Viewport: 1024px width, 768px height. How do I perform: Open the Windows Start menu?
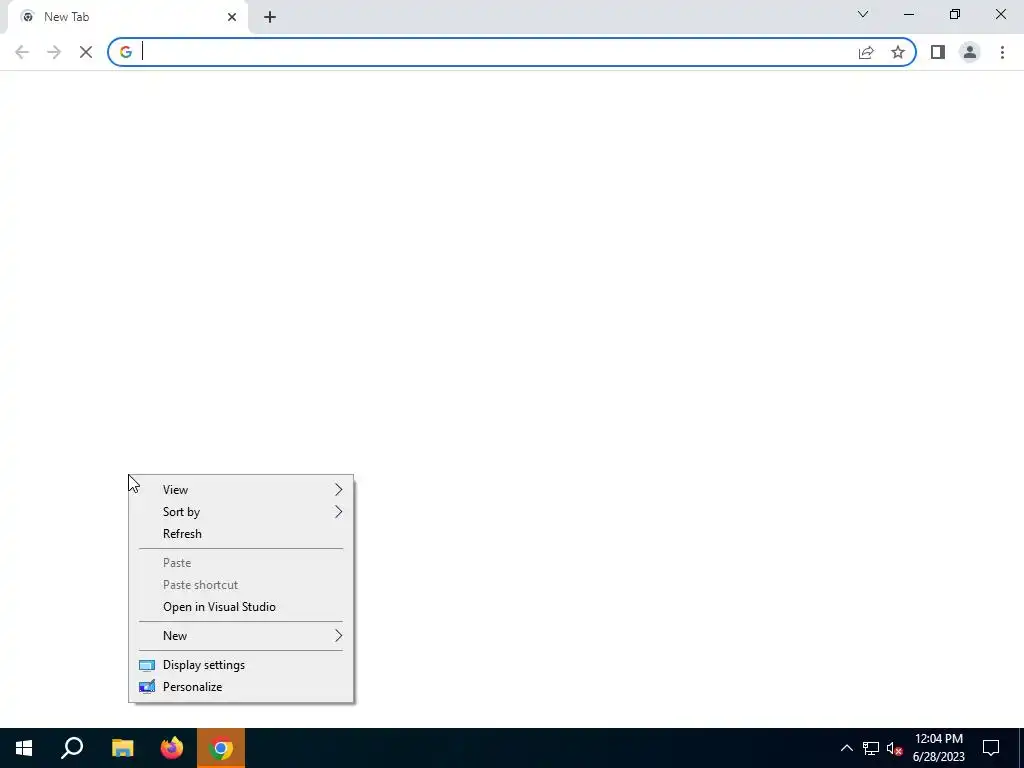click(x=24, y=748)
